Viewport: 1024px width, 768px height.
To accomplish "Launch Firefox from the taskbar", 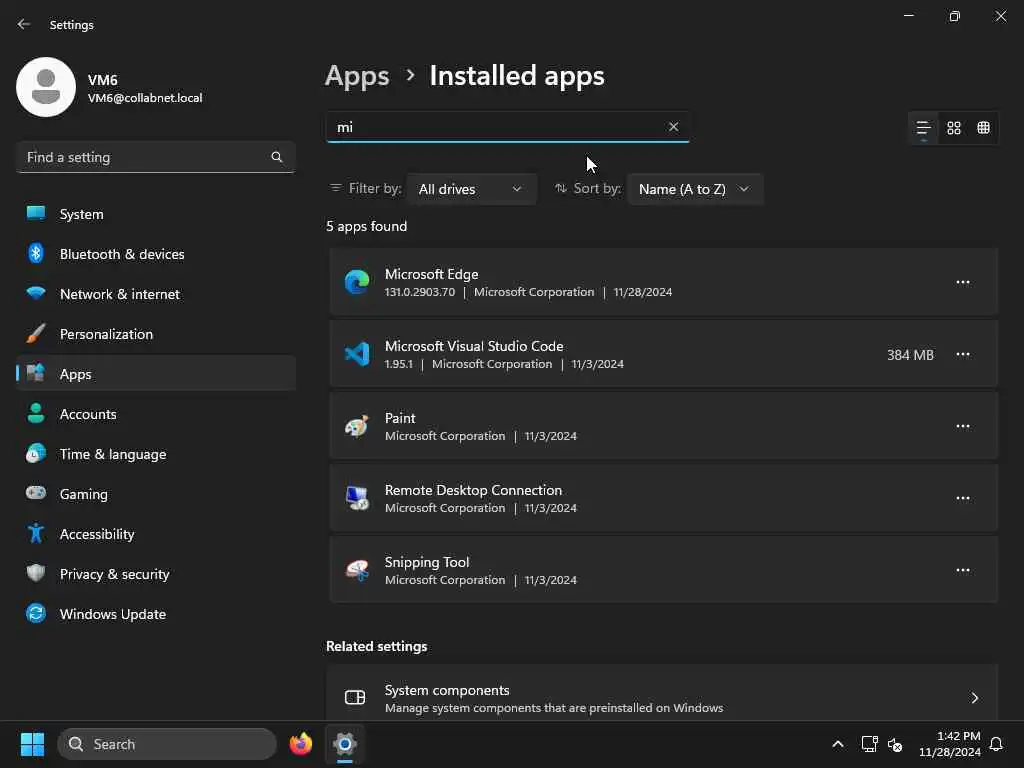I will click(x=301, y=744).
